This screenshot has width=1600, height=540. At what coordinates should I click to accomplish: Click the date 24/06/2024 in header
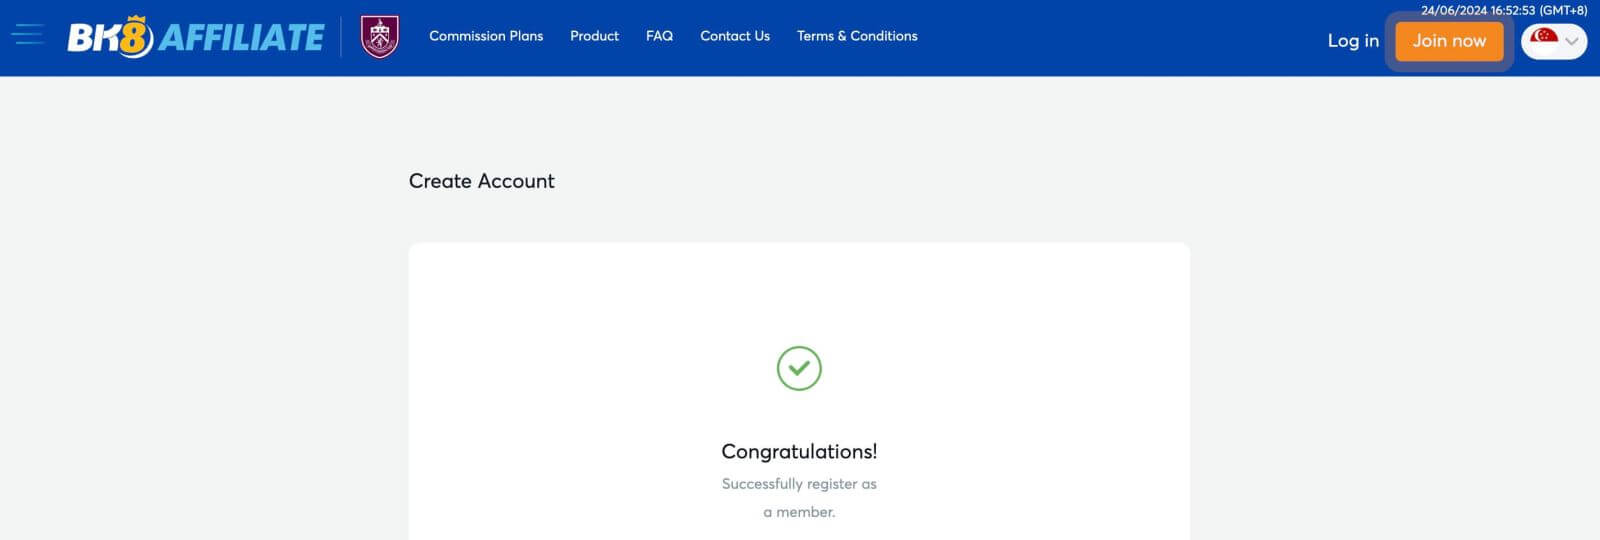(1454, 10)
